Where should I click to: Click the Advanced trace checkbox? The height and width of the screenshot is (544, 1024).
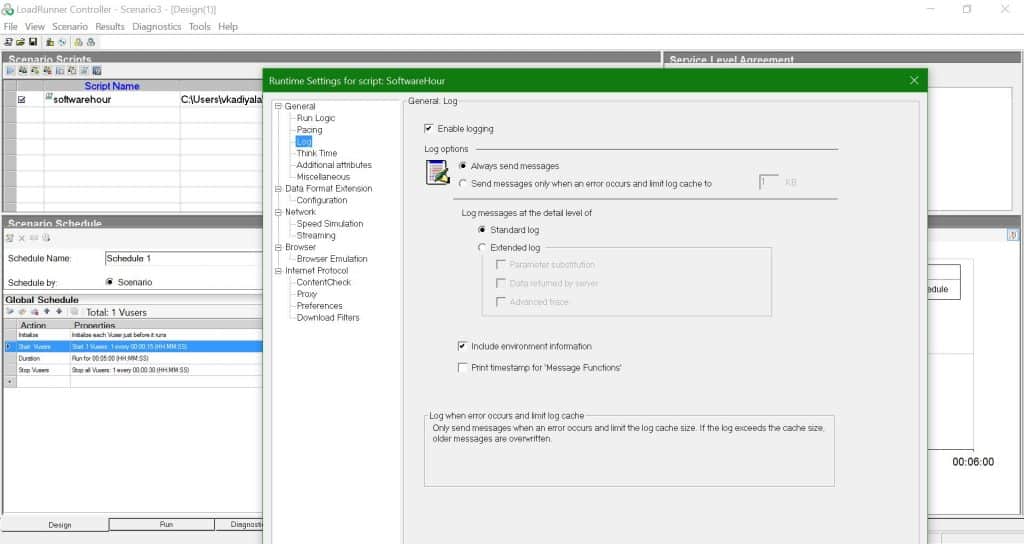click(501, 301)
